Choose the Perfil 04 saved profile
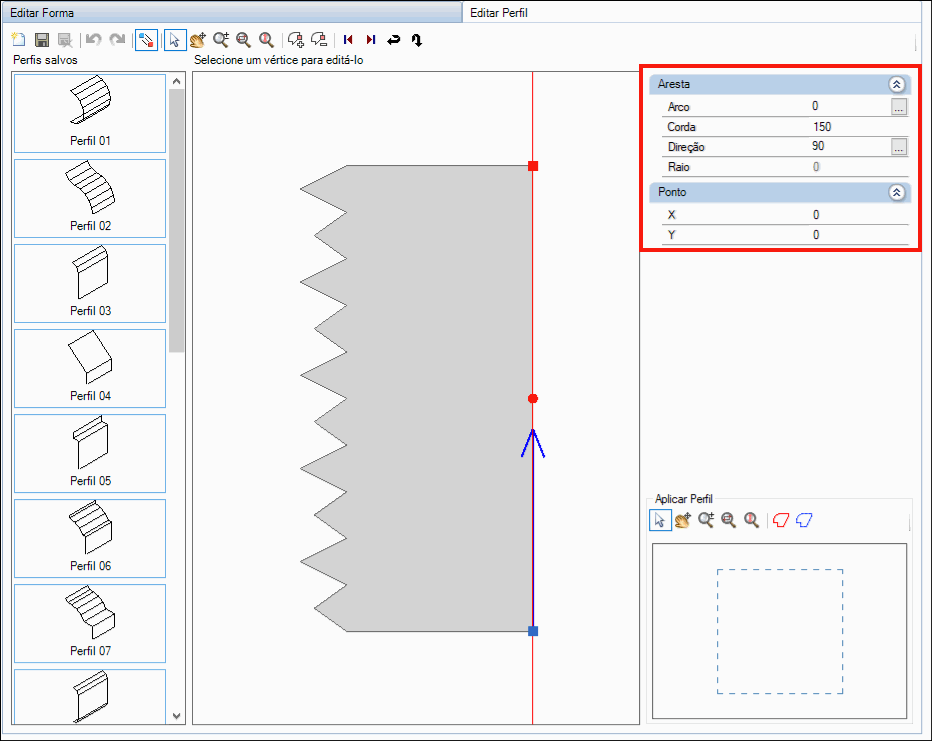Viewport: 932px width, 741px height. (90, 368)
